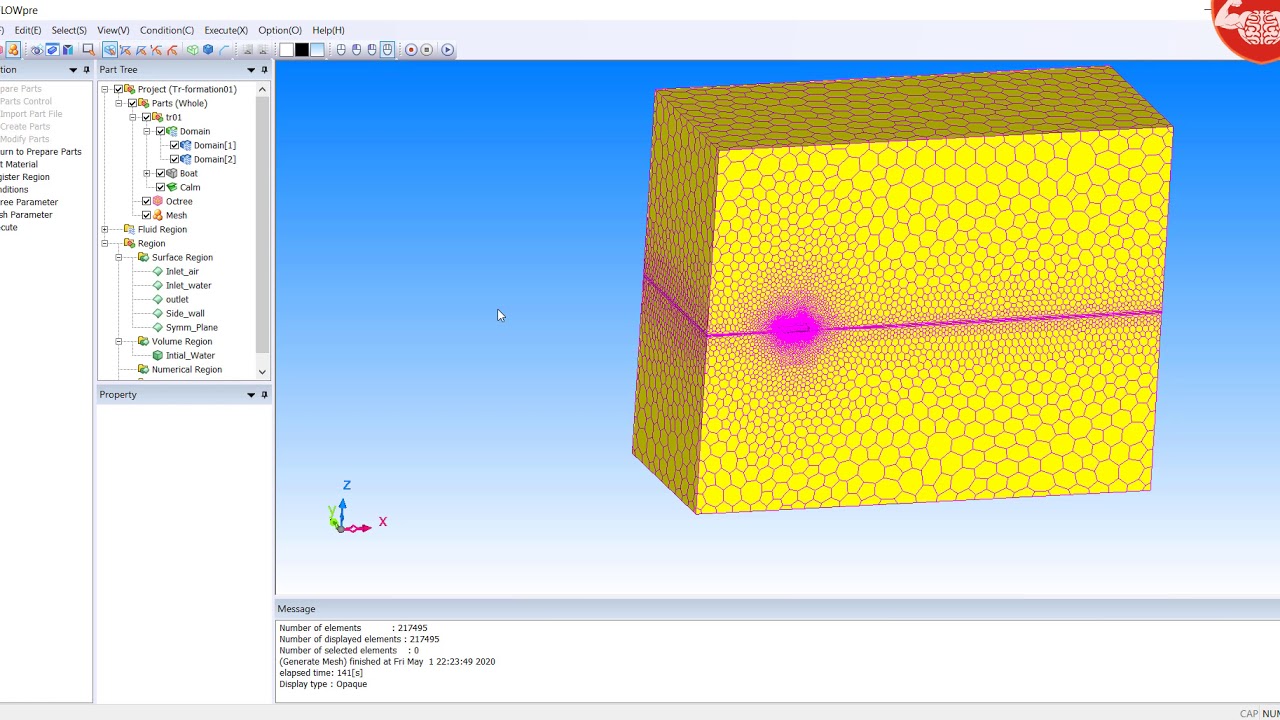This screenshot has height=720, width=1280.
Task: Click the blue solid cube icon
Action: point(208,50)
